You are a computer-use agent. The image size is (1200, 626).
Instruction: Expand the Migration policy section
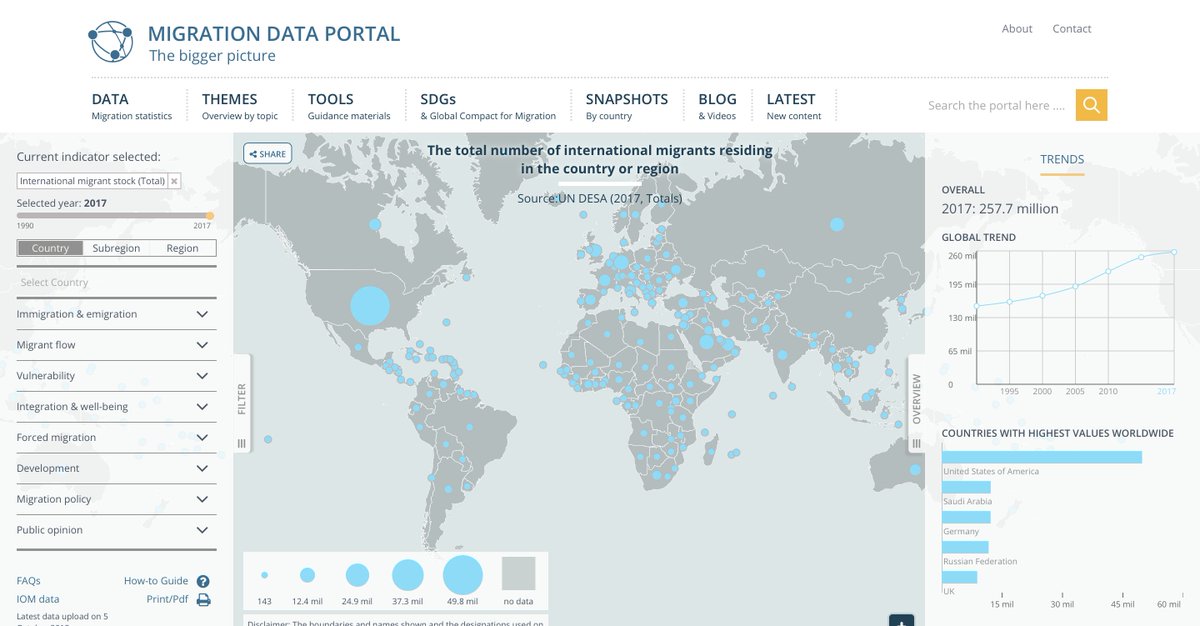pyautogui.click(x=116, y=498)
